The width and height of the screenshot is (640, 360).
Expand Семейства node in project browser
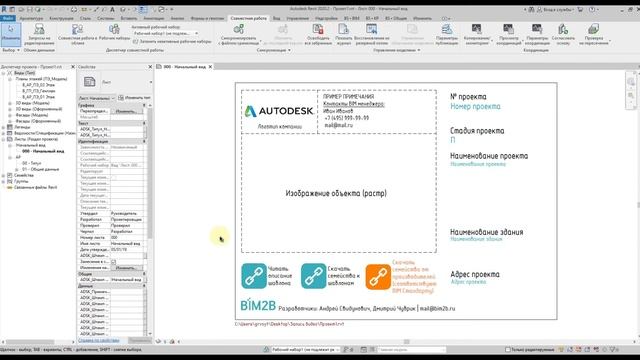[4, 176]
